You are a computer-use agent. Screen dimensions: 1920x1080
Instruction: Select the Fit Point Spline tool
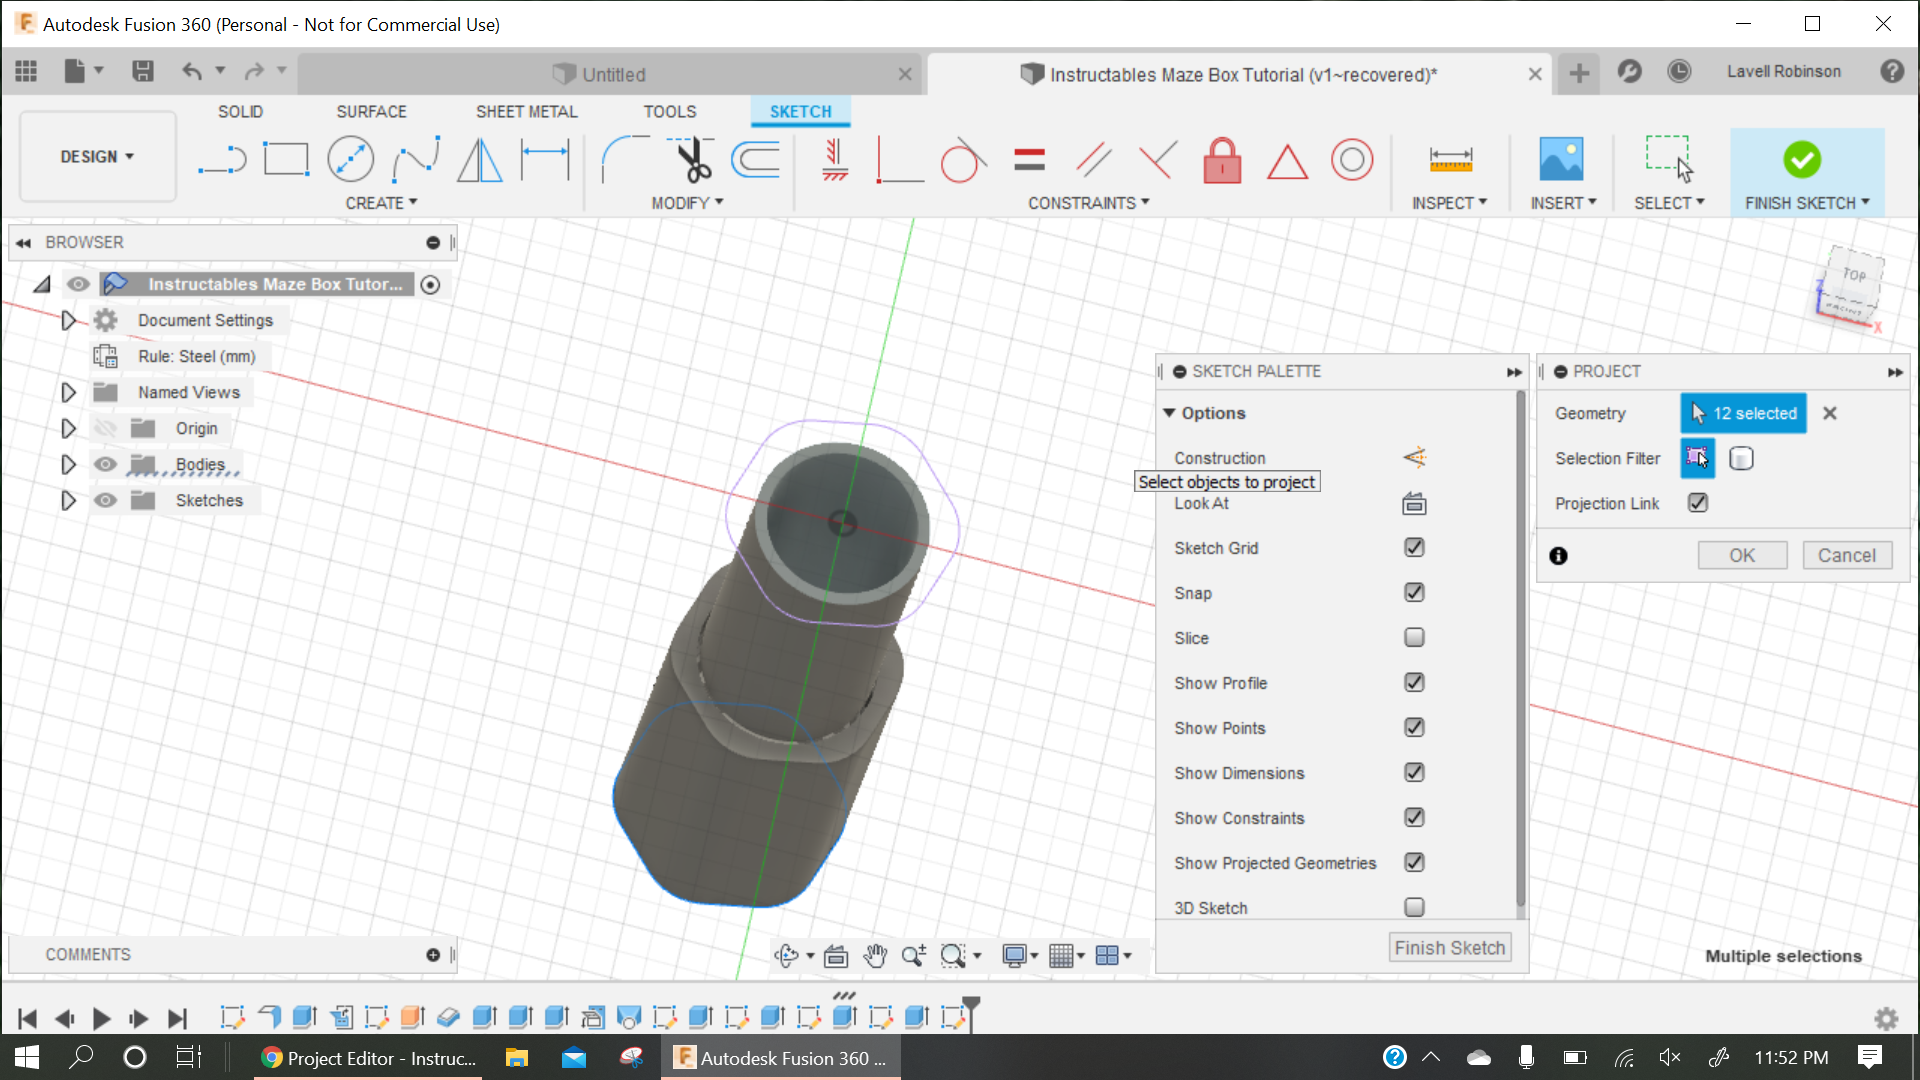[x=416, y=159]
